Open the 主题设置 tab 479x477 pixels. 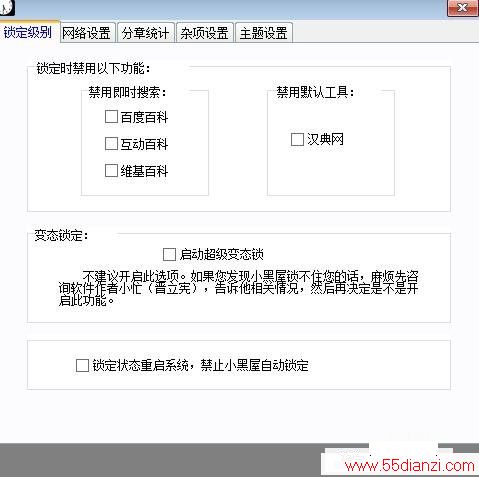coord(264,33)
